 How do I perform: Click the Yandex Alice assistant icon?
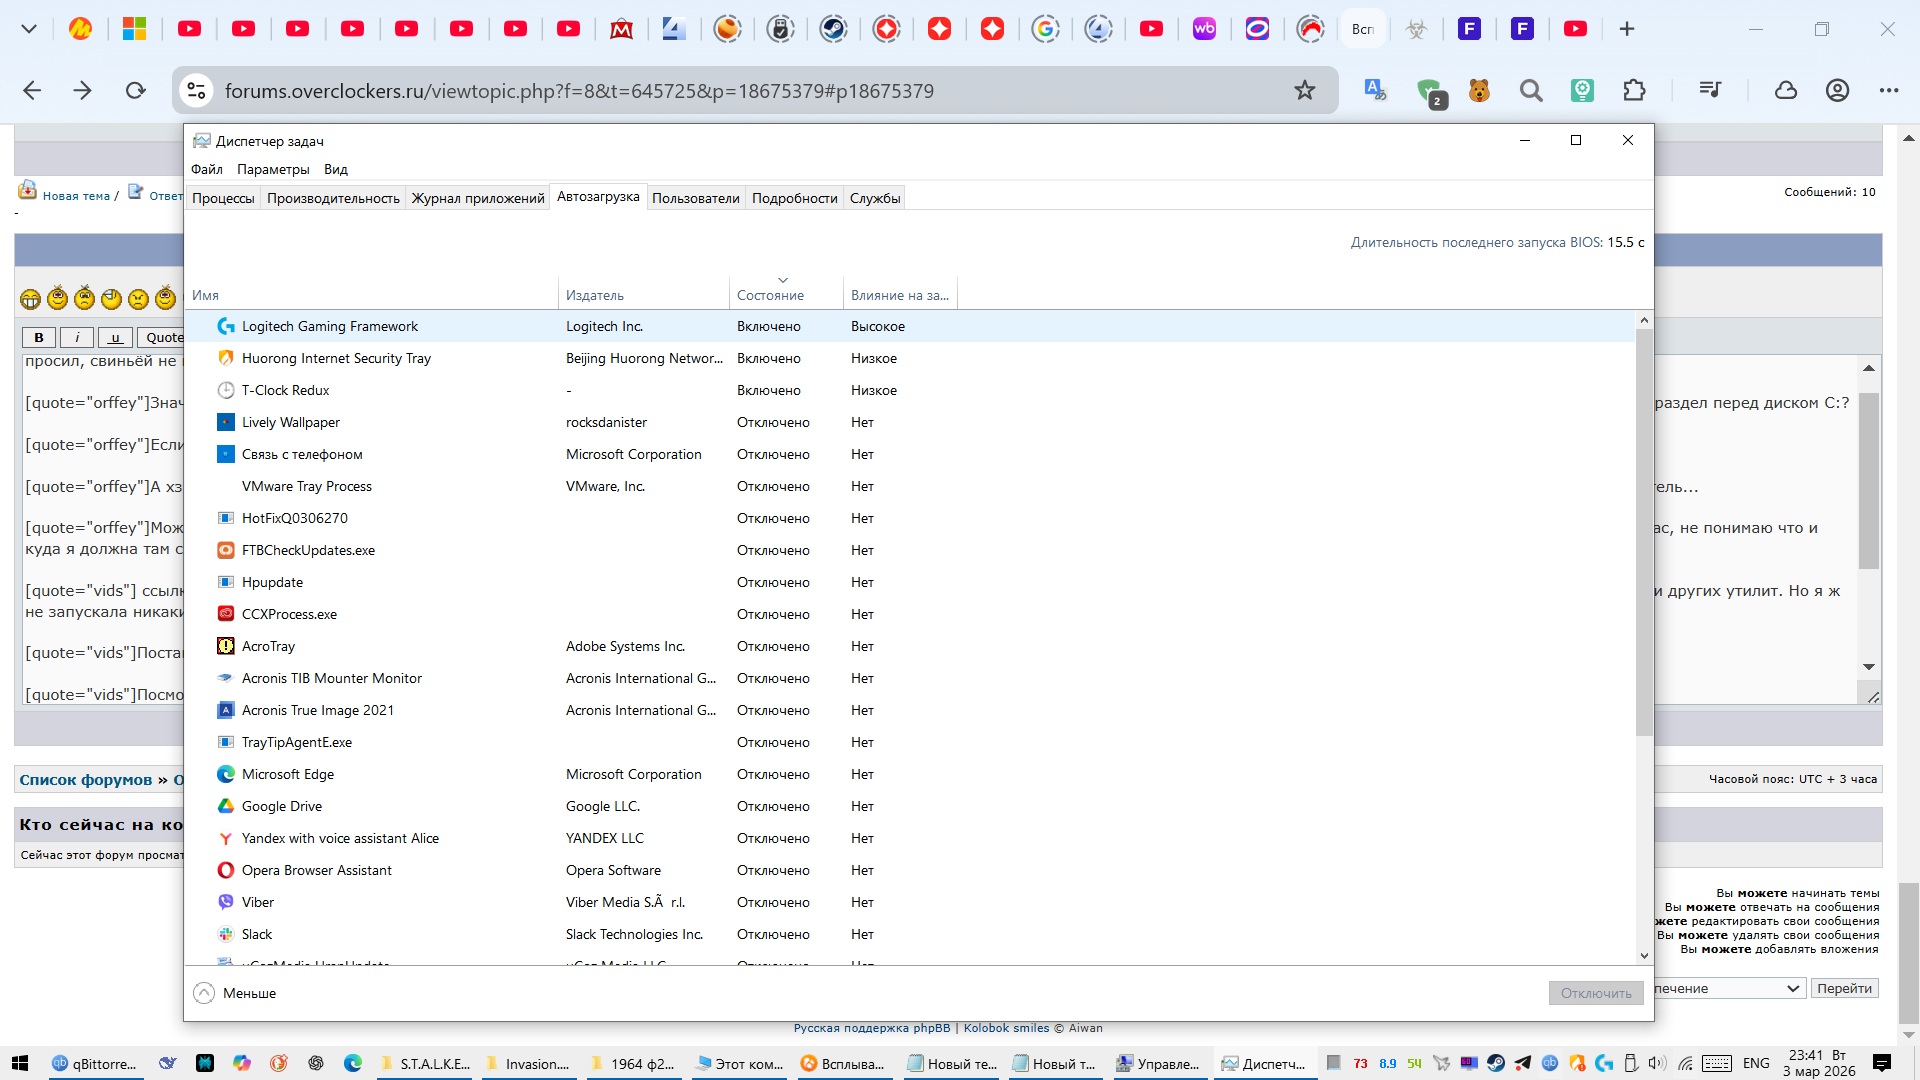[x=226, y=838]
